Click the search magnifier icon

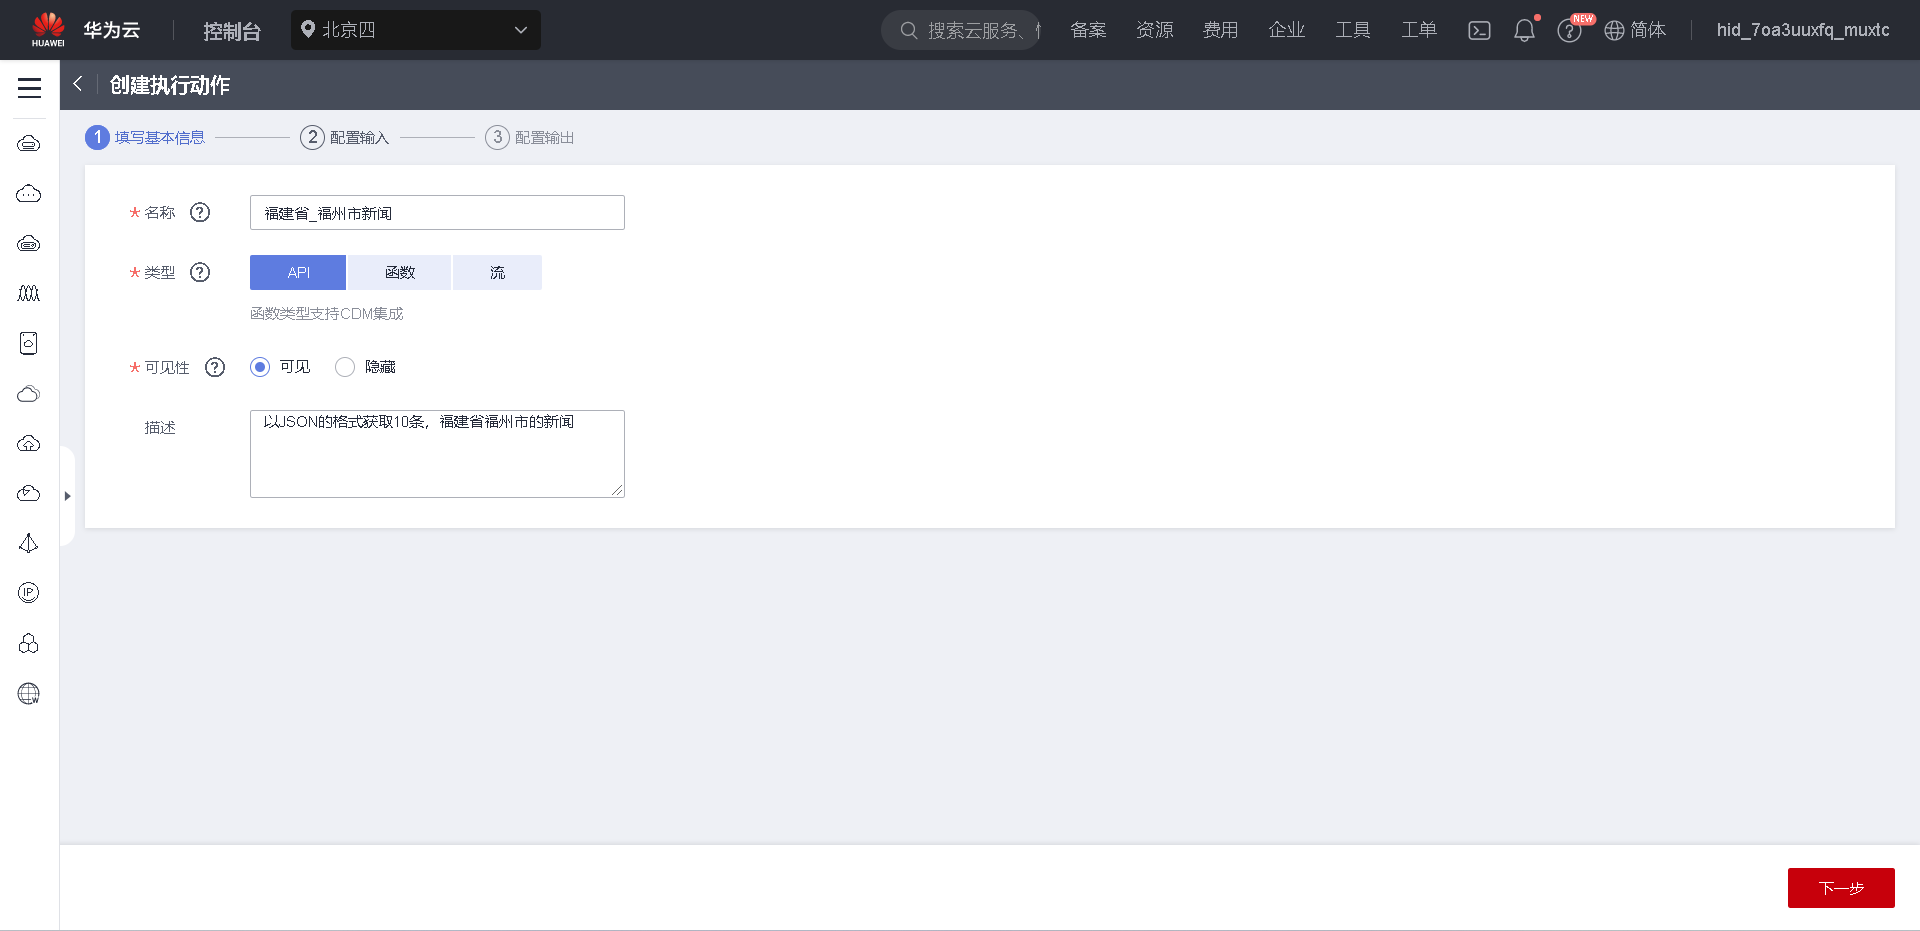coord(909,30)
